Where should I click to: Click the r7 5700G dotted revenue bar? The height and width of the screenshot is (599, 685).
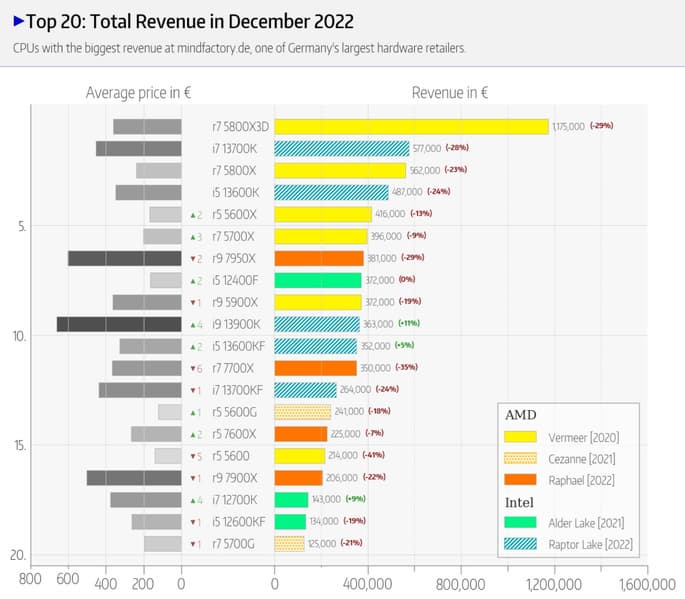[x=289, y=544]
